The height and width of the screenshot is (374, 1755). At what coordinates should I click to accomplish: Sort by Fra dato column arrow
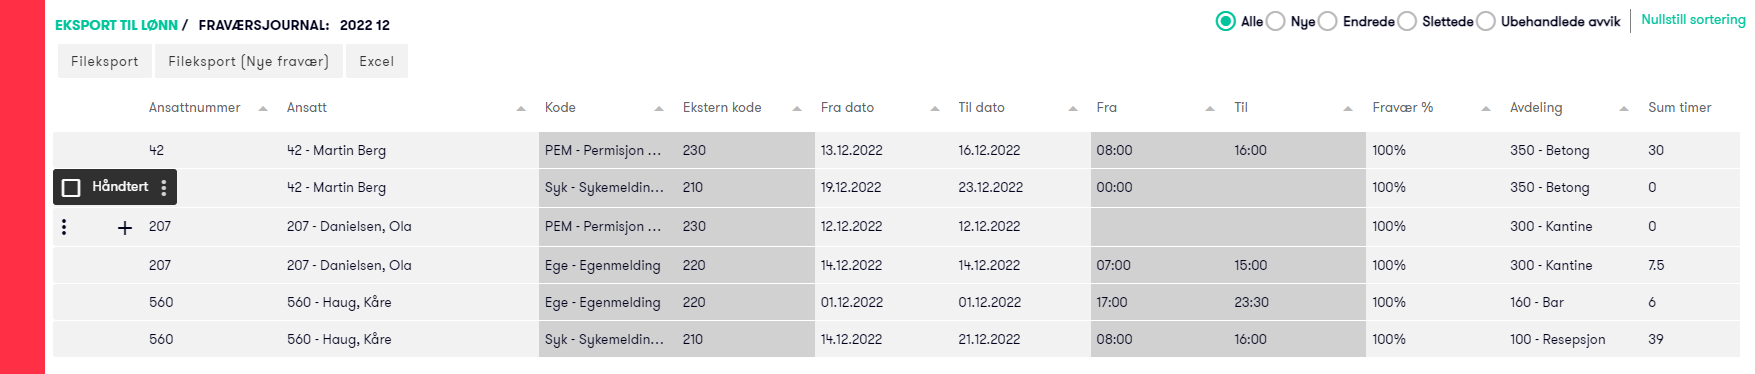(x=935, y=108)
